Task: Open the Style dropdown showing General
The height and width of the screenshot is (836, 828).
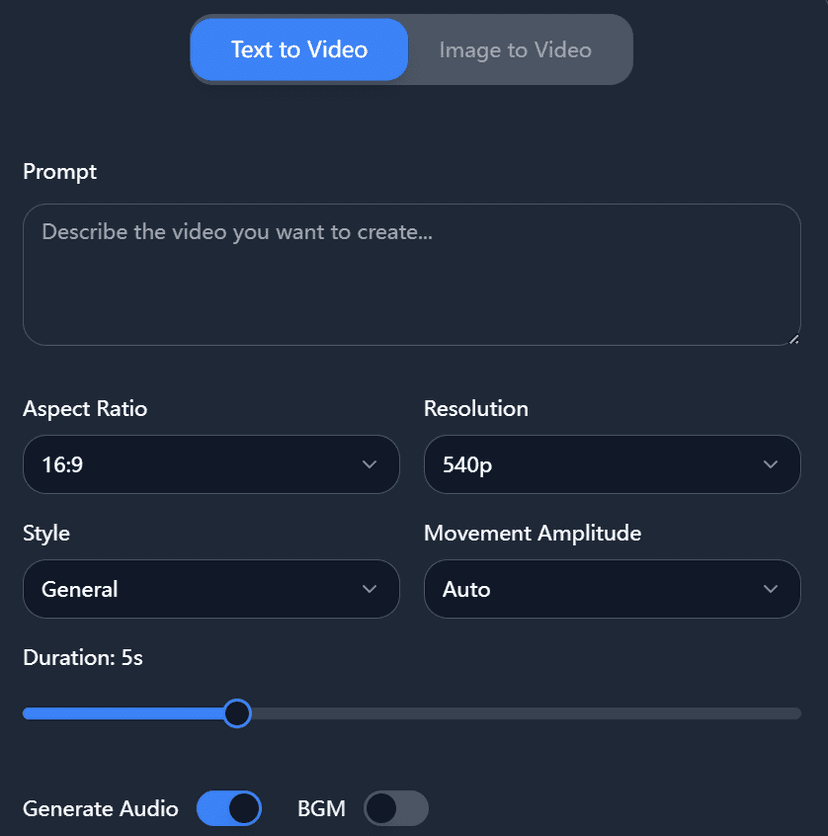Action: coord(210,589)
